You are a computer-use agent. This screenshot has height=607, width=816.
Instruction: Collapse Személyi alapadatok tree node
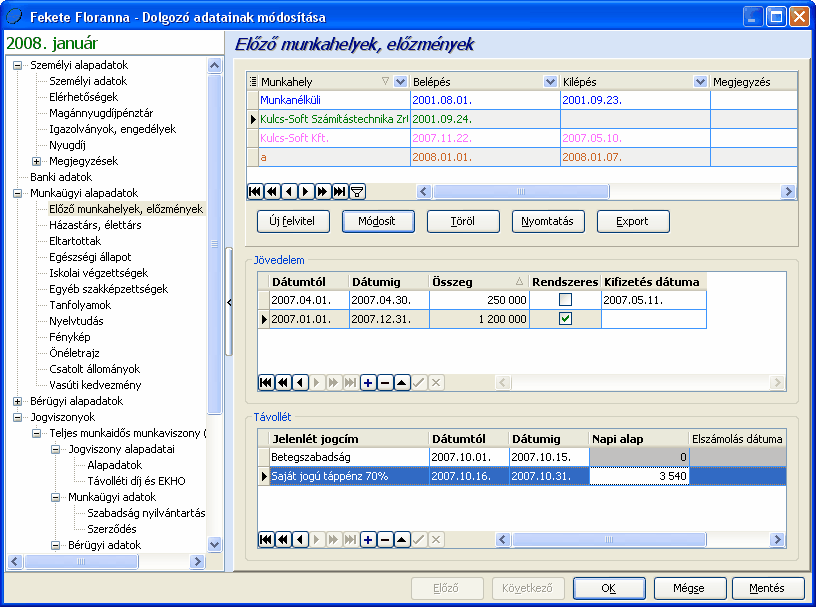click(x=18, y=66)
